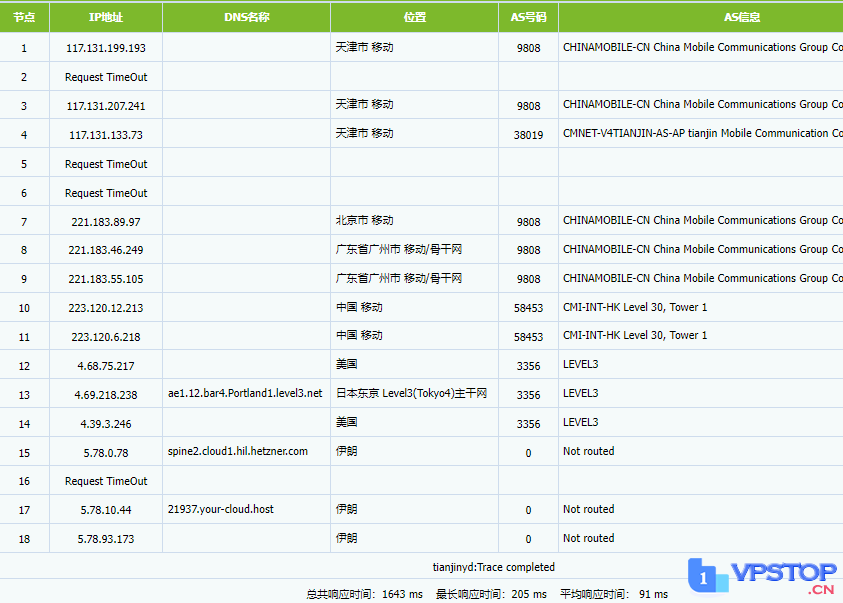843x603 pixels.
Task: Select IP address 221.183.55.105
Action: pos(106,279)
